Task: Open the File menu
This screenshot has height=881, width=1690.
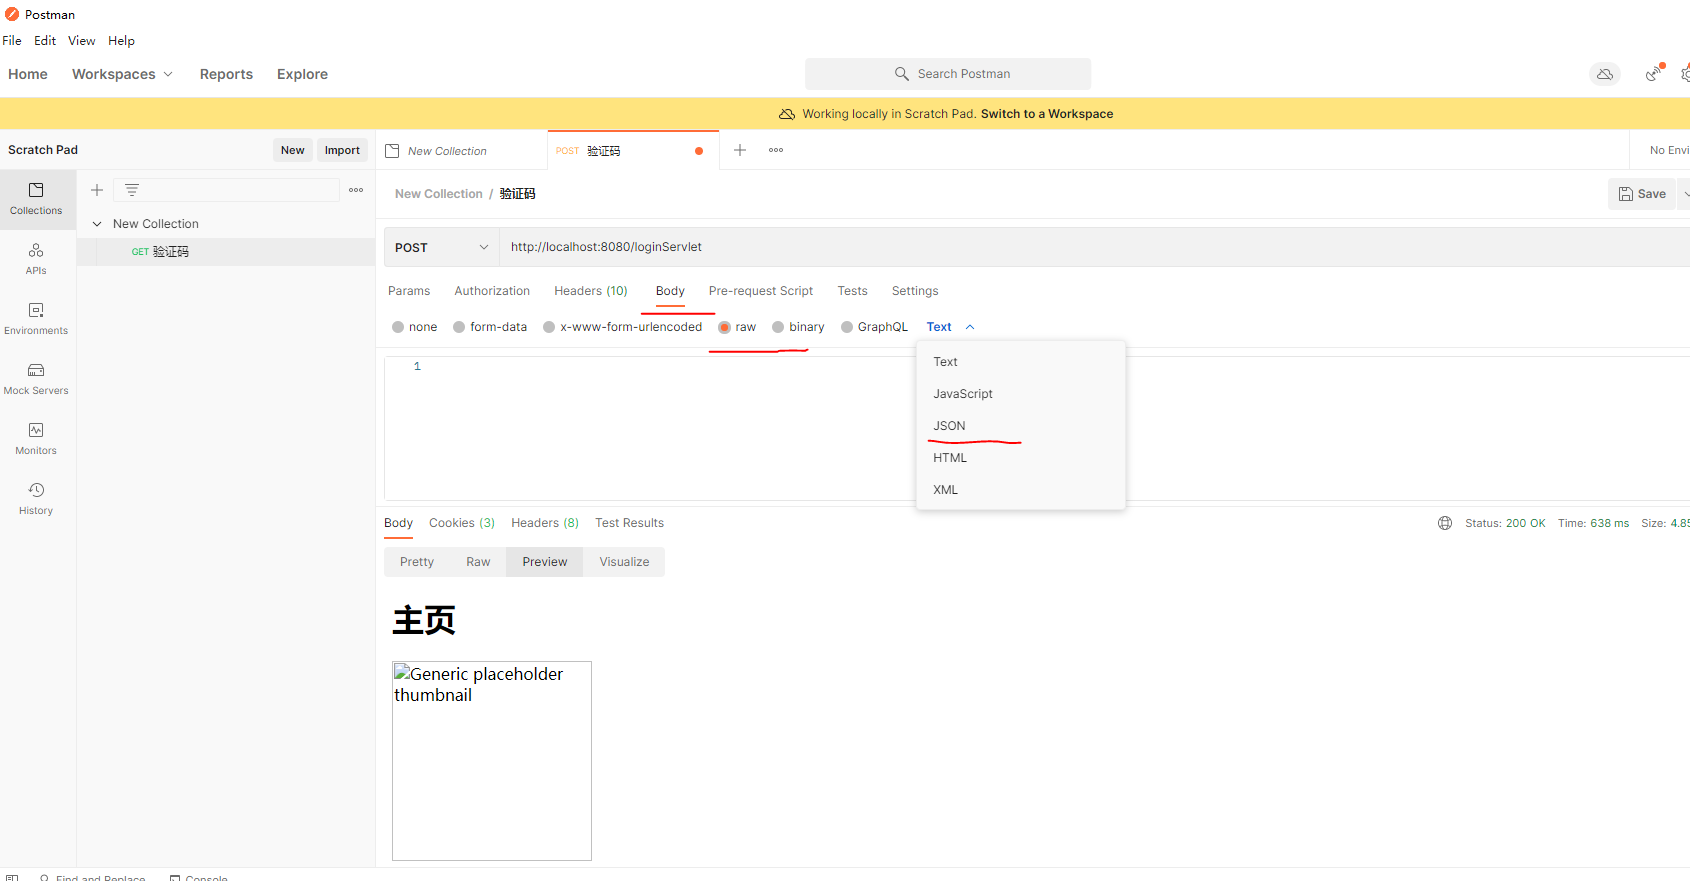Action: (x=12, y=41)
